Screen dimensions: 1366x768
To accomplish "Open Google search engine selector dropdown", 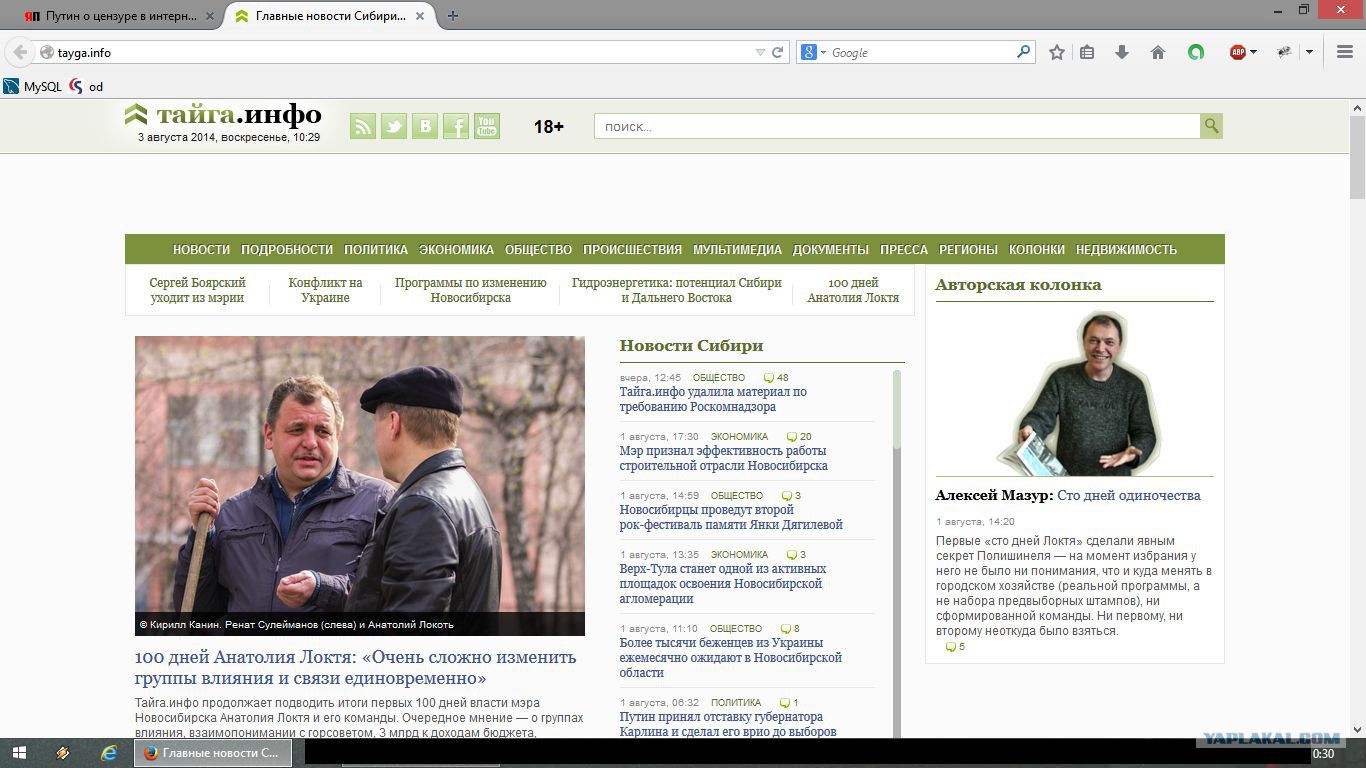I will click(x=823, y=52).
